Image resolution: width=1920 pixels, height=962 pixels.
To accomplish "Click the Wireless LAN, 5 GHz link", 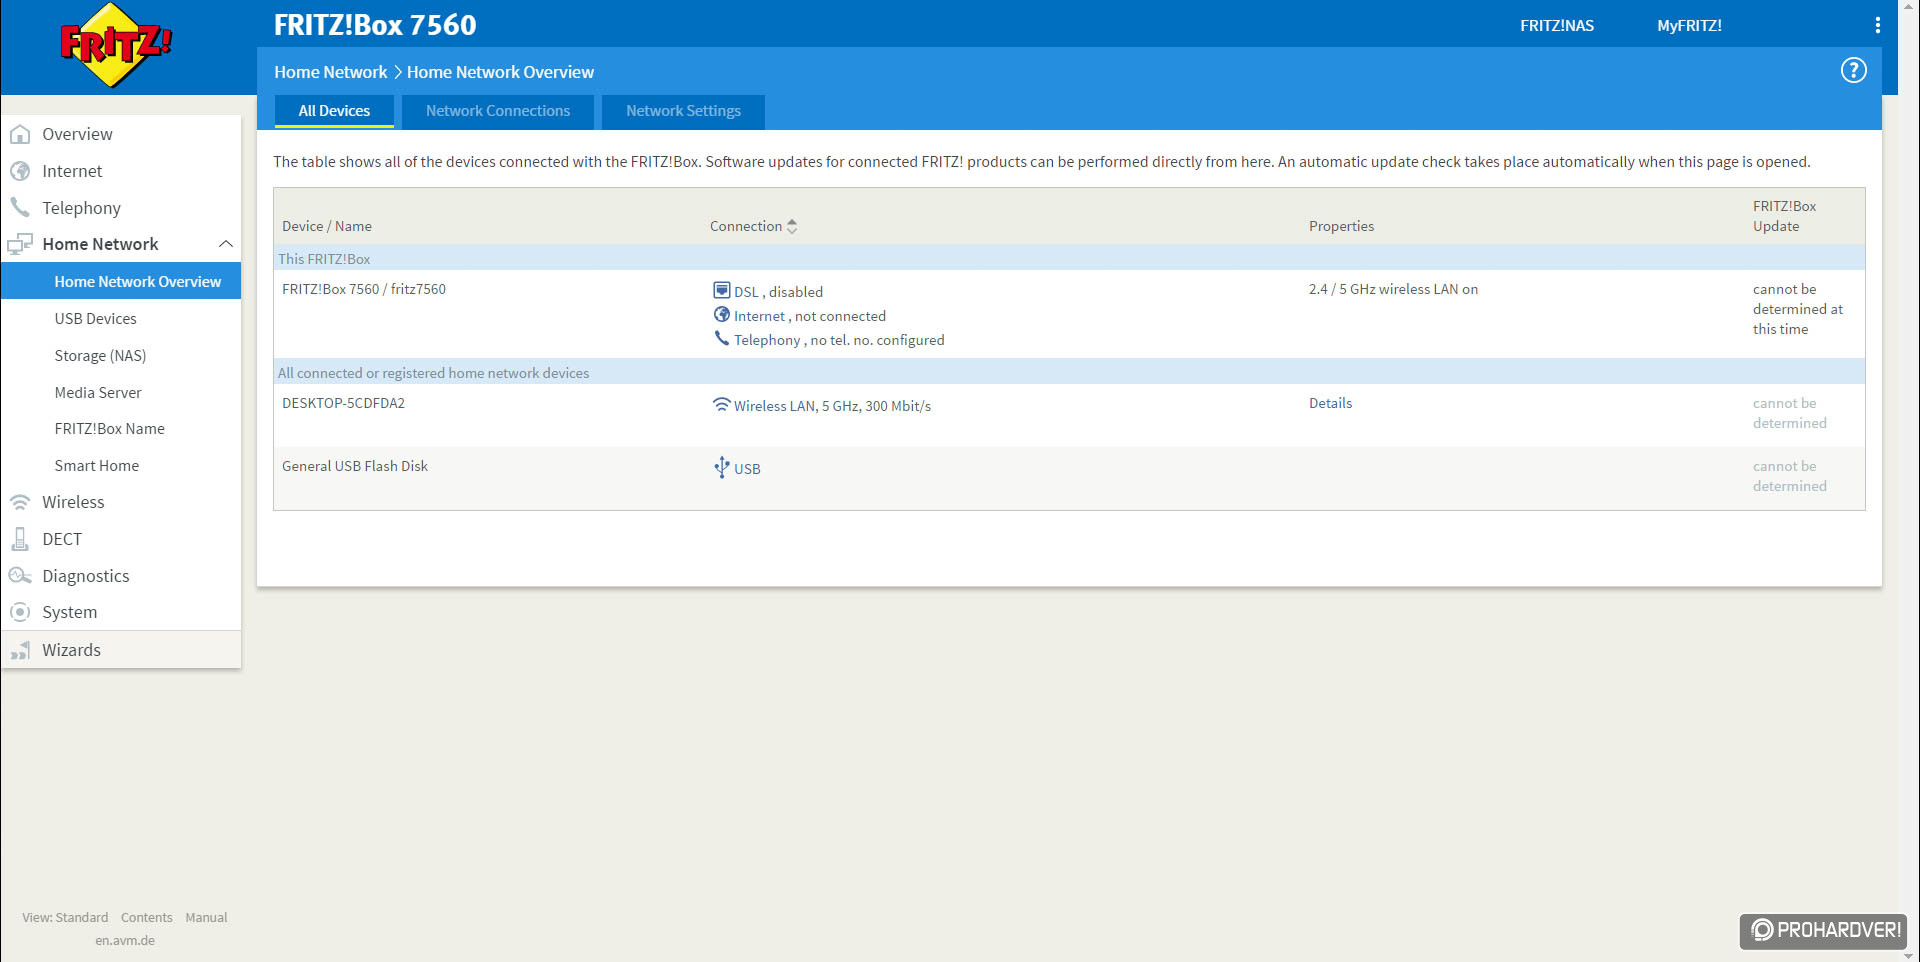I will tap(832, 406).
